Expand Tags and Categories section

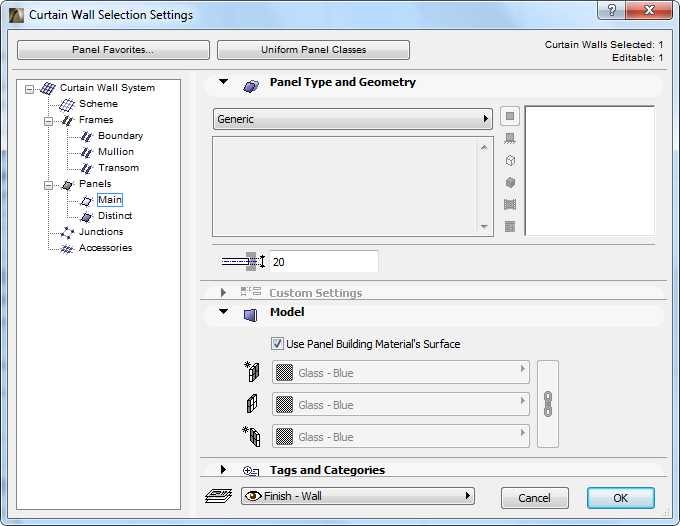[223, 470]
